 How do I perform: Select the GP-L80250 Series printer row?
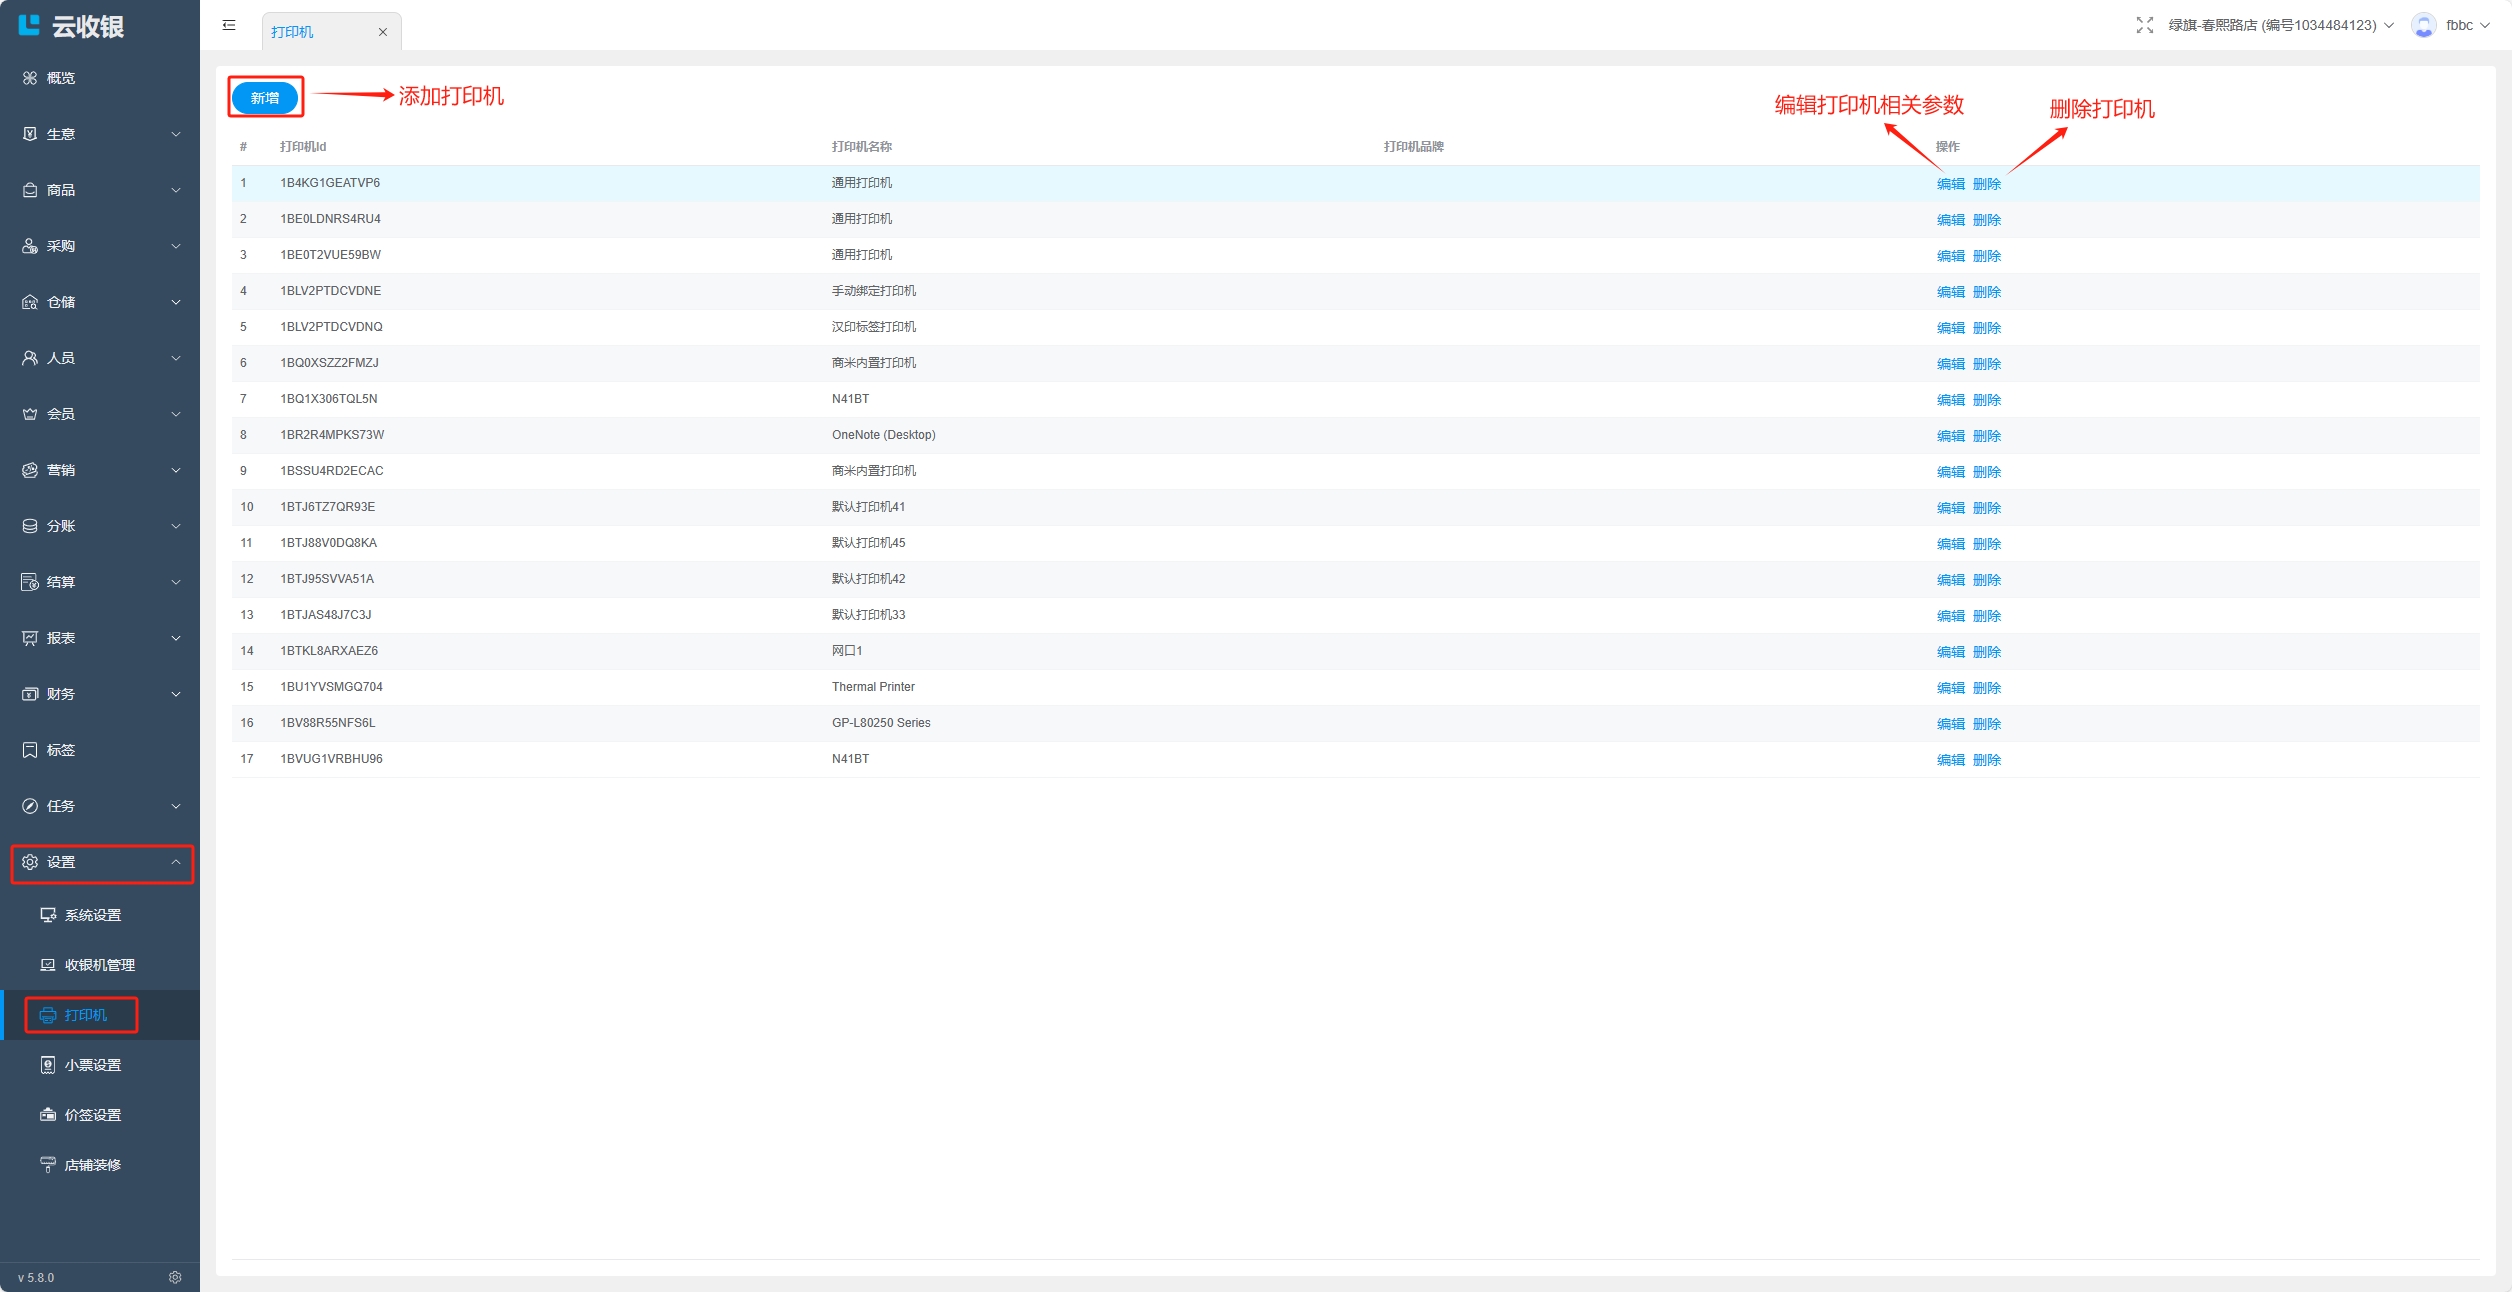(881, 723)
